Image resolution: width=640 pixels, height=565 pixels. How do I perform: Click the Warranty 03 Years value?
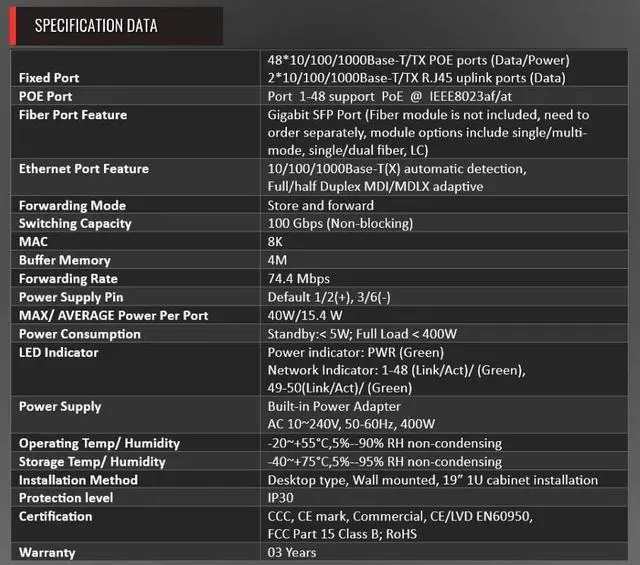pos(292,552)
